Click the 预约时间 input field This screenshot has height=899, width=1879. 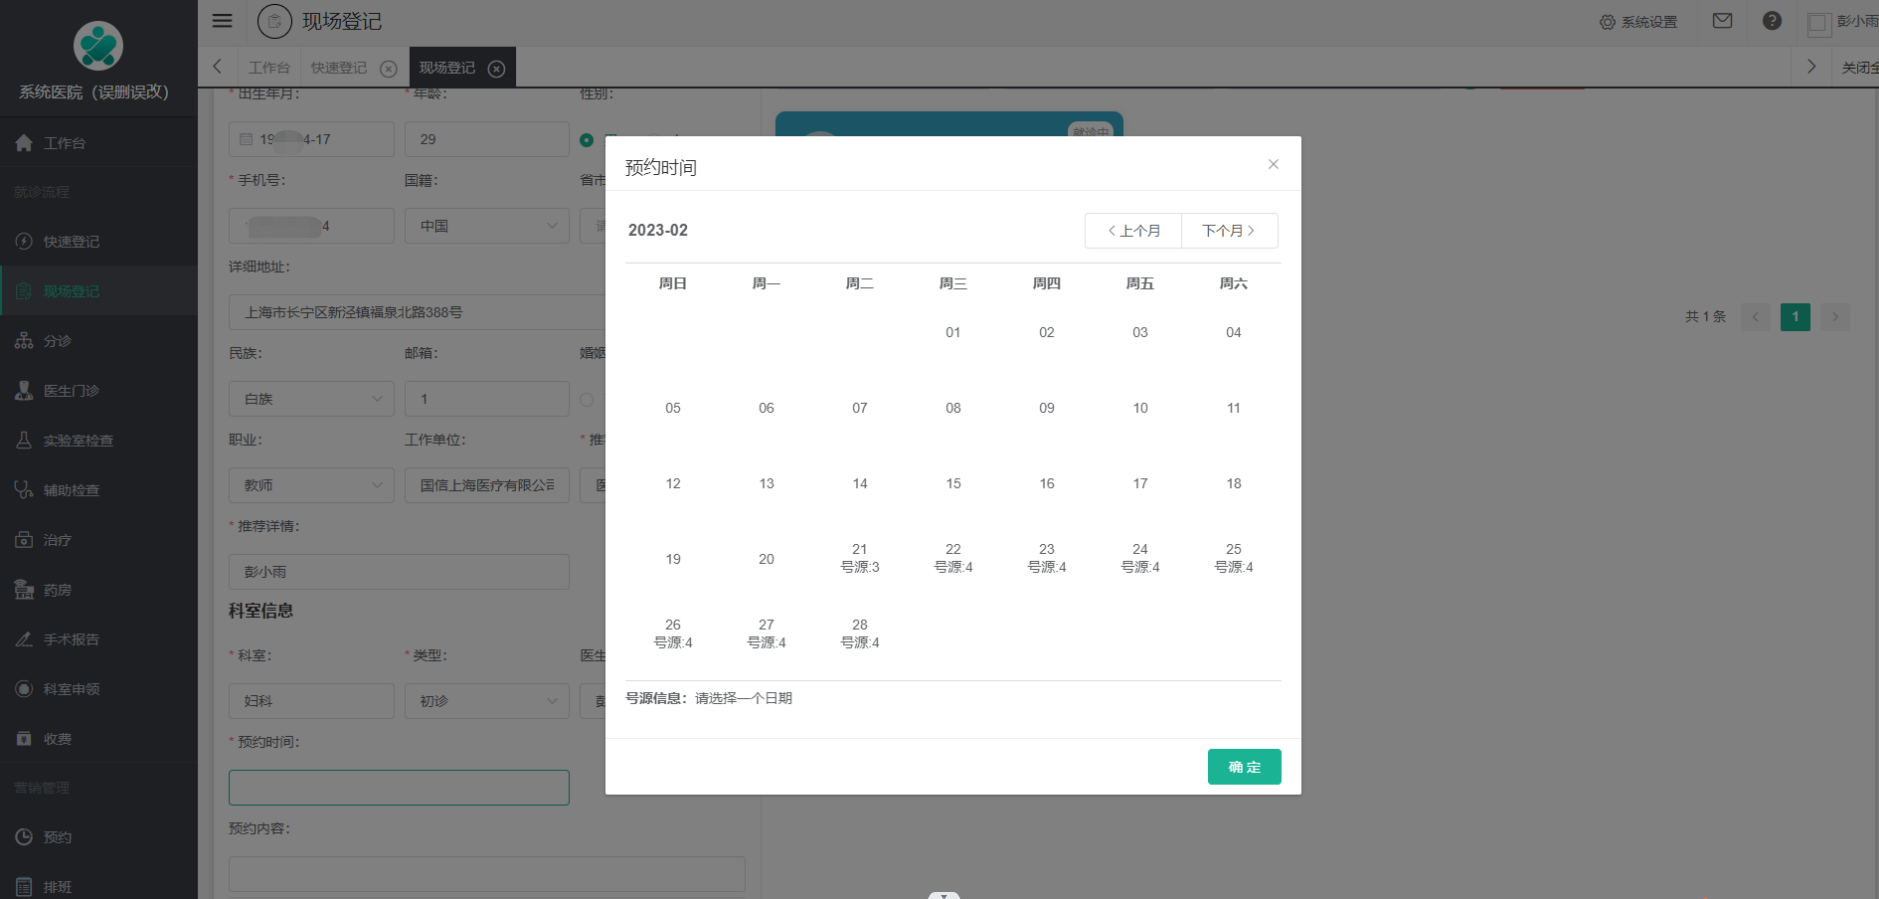[x=399, y=788]
